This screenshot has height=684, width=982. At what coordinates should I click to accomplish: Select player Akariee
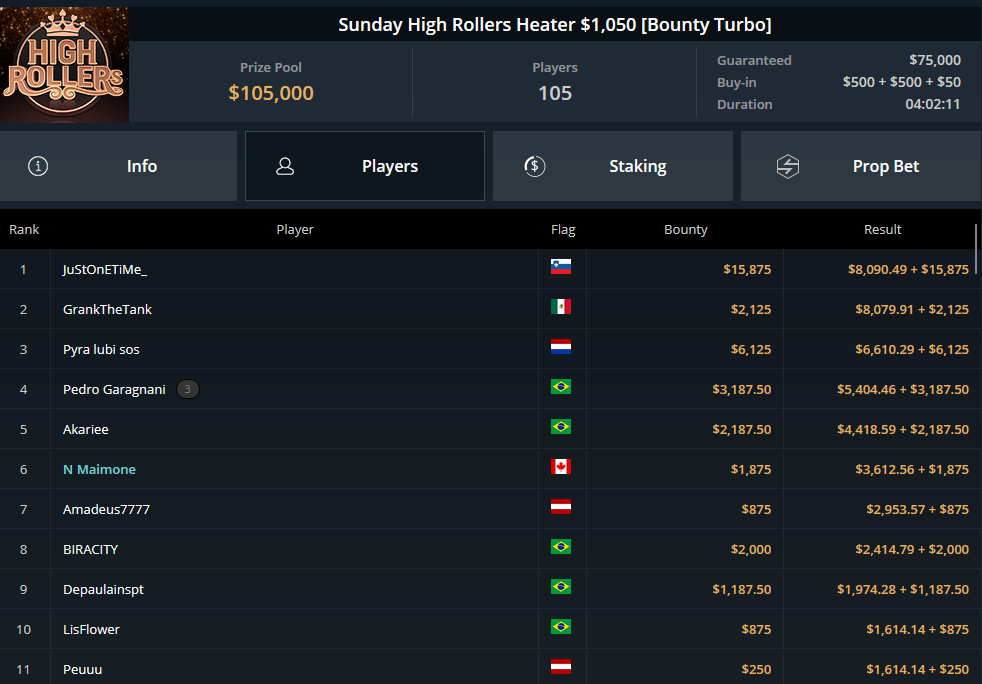tap(85, 430)
